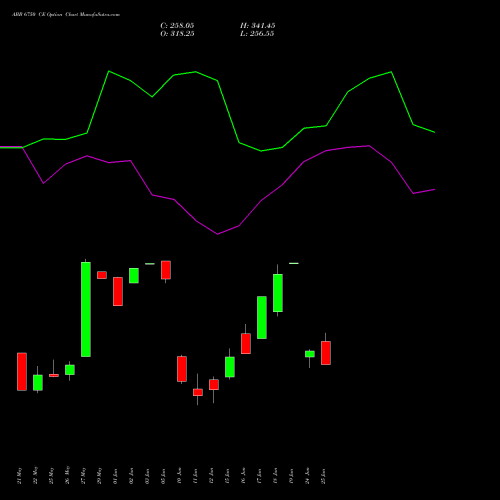The image size is (500, 500).
Task: Select the open value O: 318.25
Action: click(x=177, y=34)
